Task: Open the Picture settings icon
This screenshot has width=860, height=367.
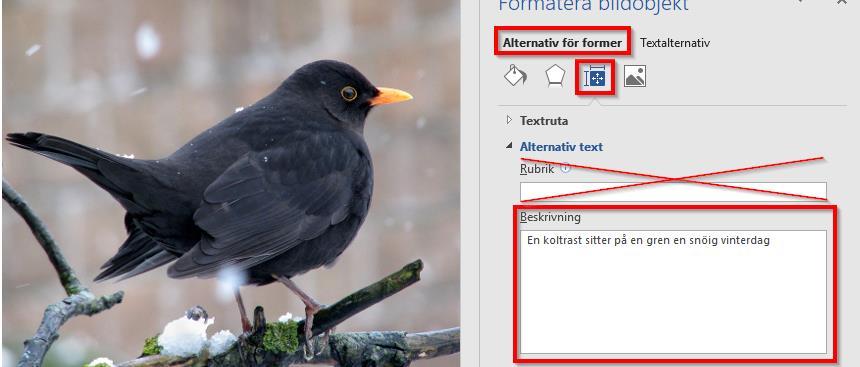Action: (635, 76)
